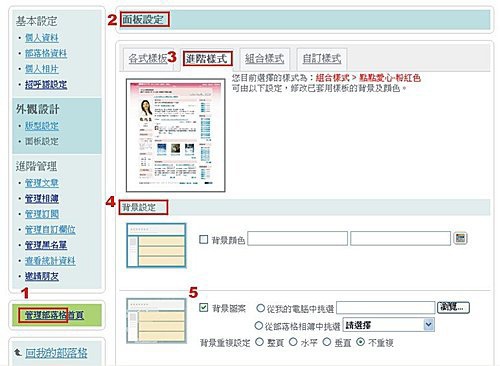Open the 部落格資料 link
The image size is (500, 366).
pyautogui.click(x=46, y=53)
